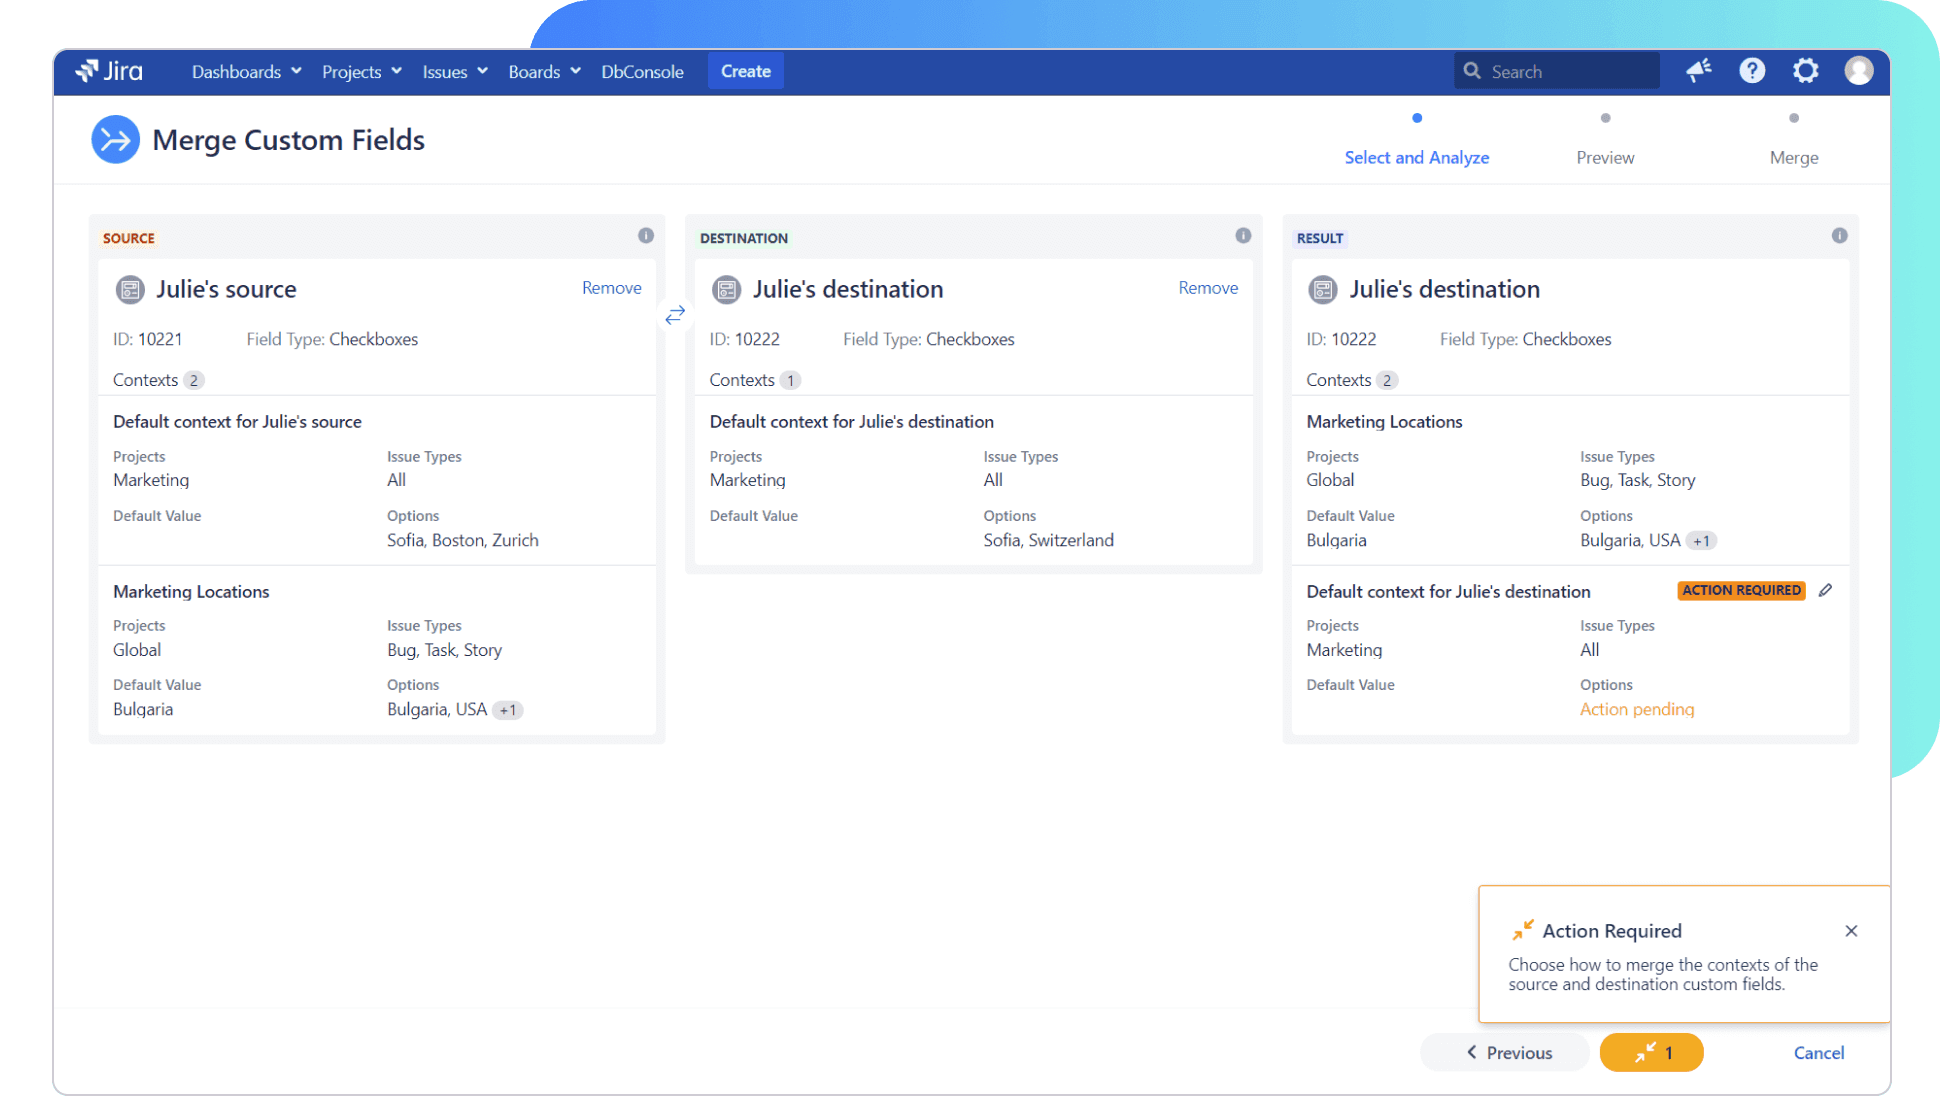The image size is (1944, 1096).
Task: Click the swap/exchange arrows icon
Action: click(x=674, y=314)
